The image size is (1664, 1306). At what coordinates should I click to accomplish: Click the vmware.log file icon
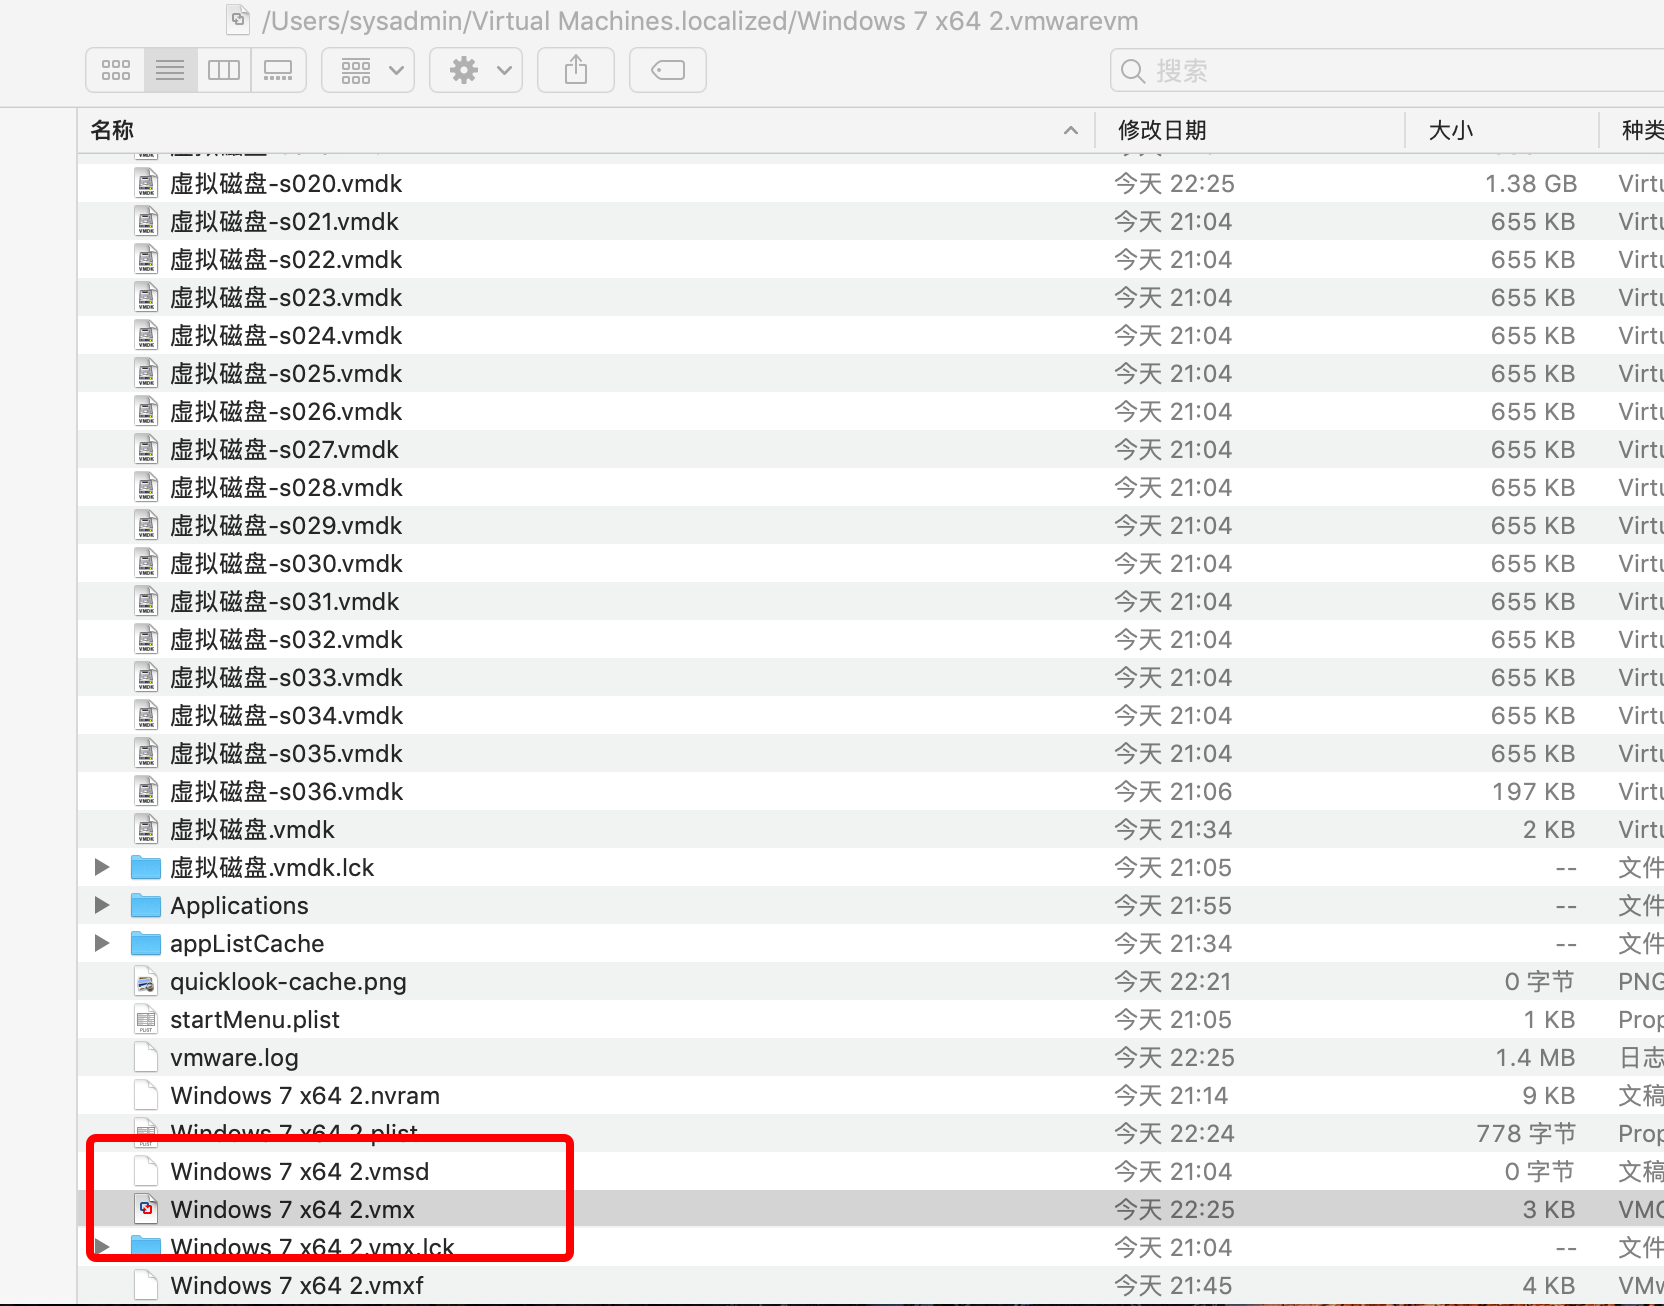point(146,1057)
